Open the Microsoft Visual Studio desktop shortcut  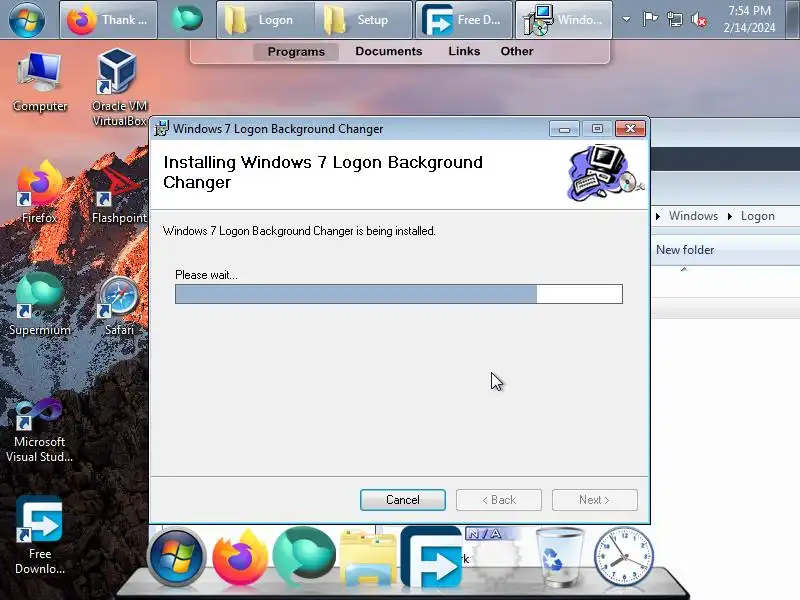click(x=39, y=430)
